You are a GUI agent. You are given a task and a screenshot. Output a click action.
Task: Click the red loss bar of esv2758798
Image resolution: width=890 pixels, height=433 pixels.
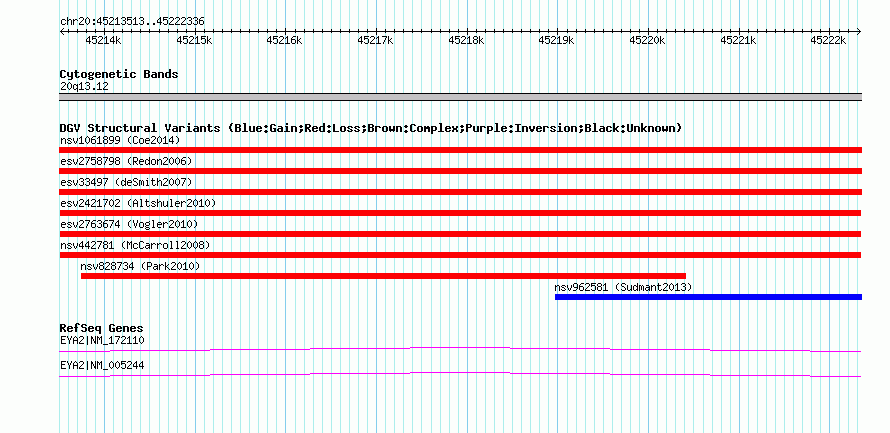pyautogui.click(x=460, y=171)
